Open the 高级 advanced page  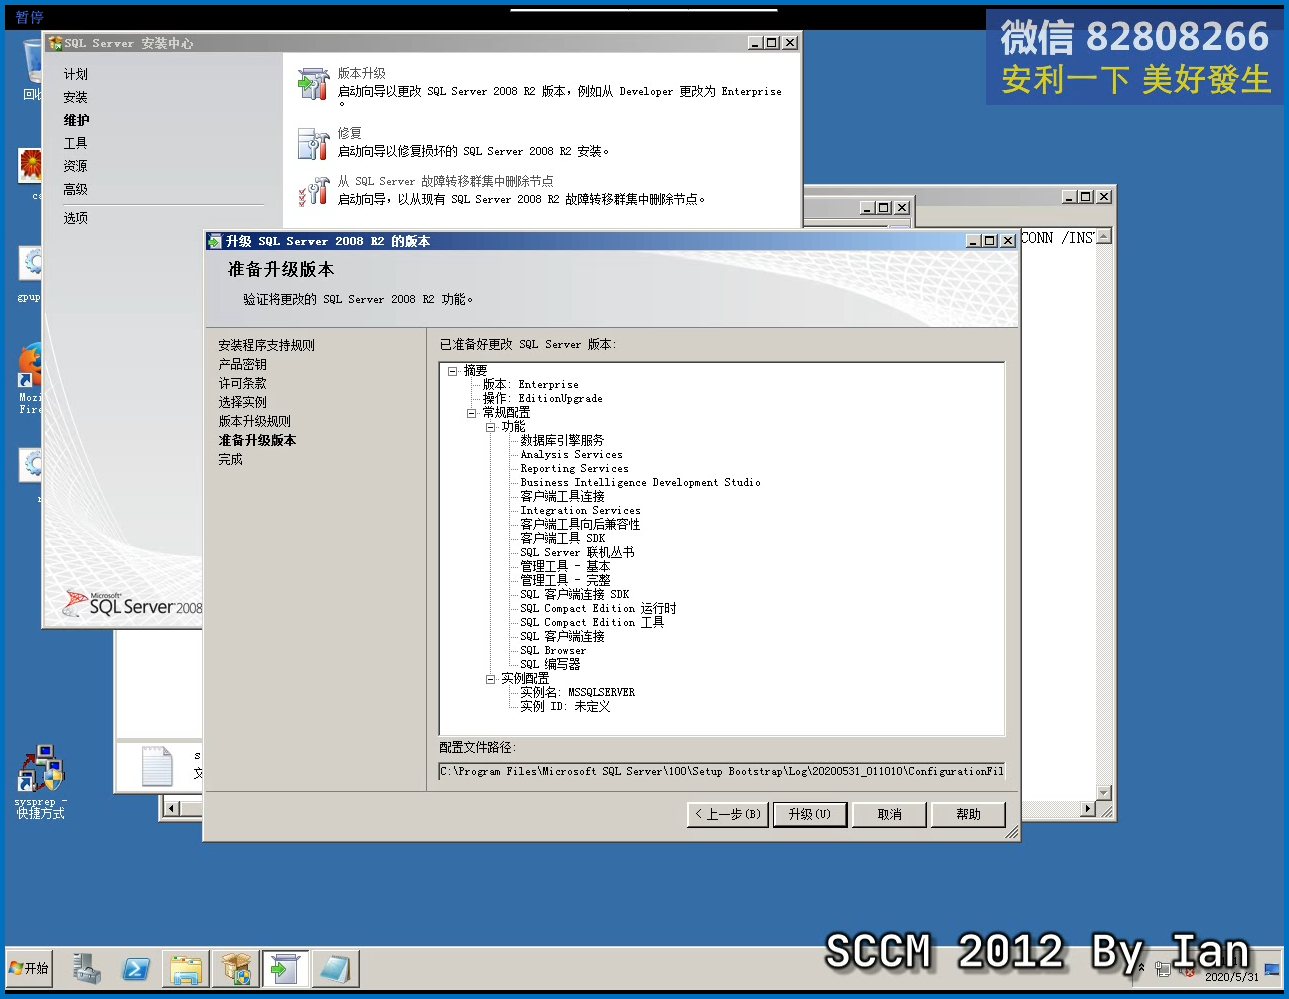click(x=76, y=189)
